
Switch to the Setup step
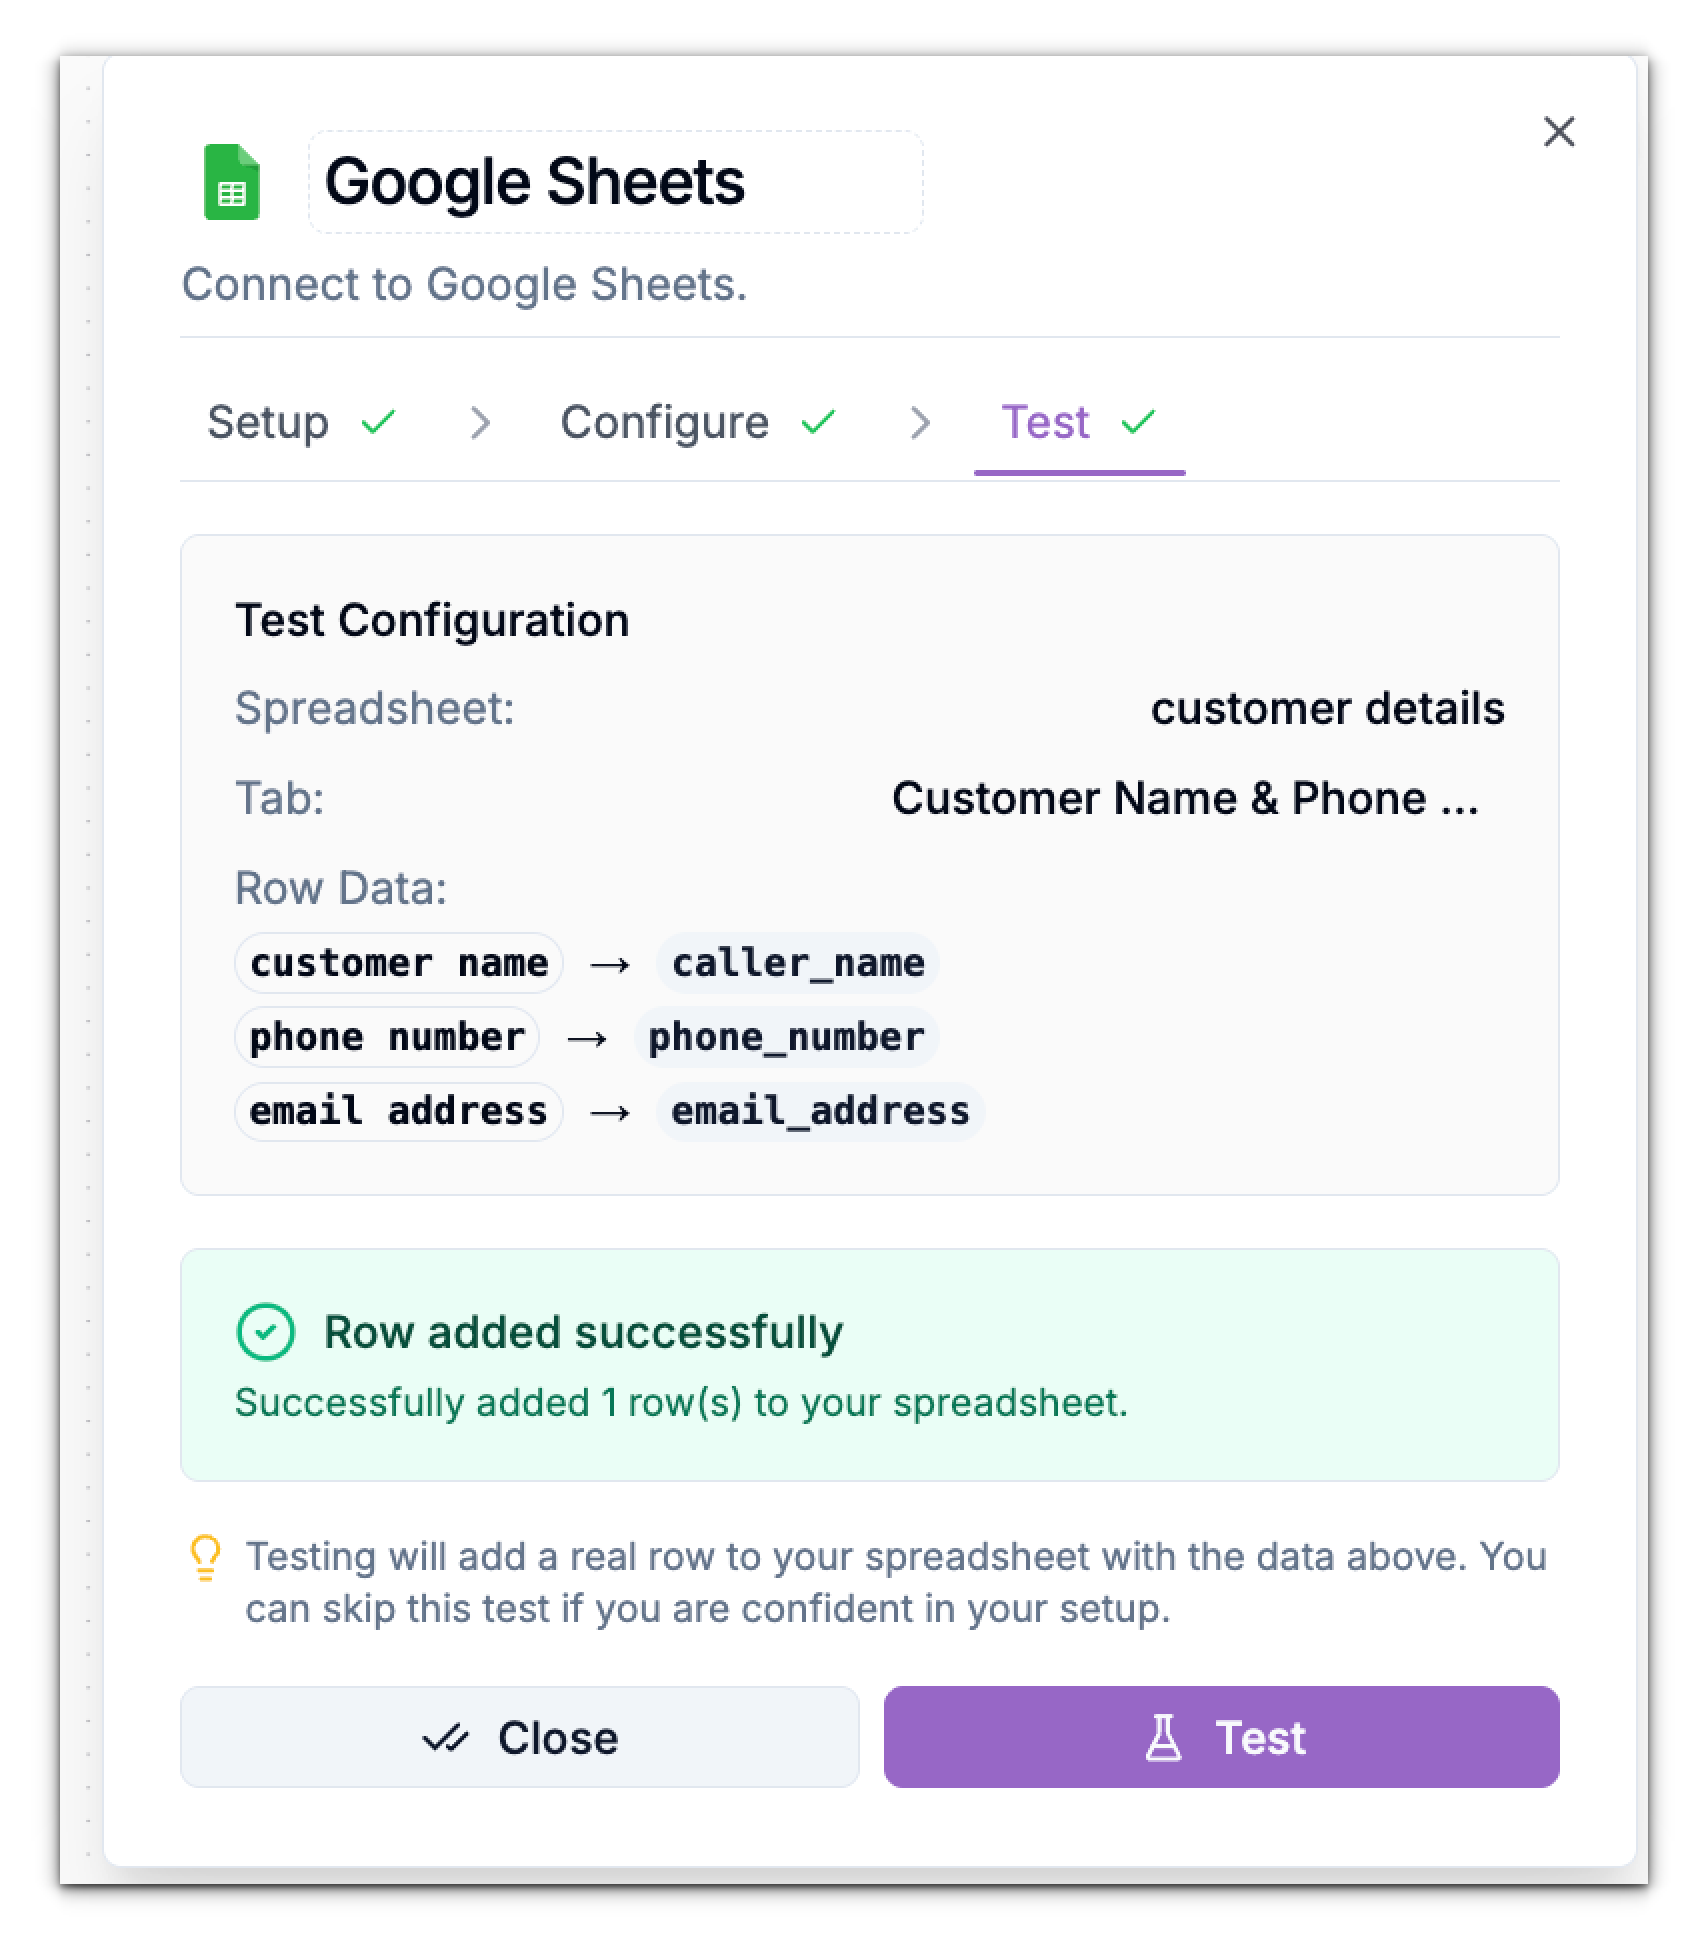(x=268, y=423)
